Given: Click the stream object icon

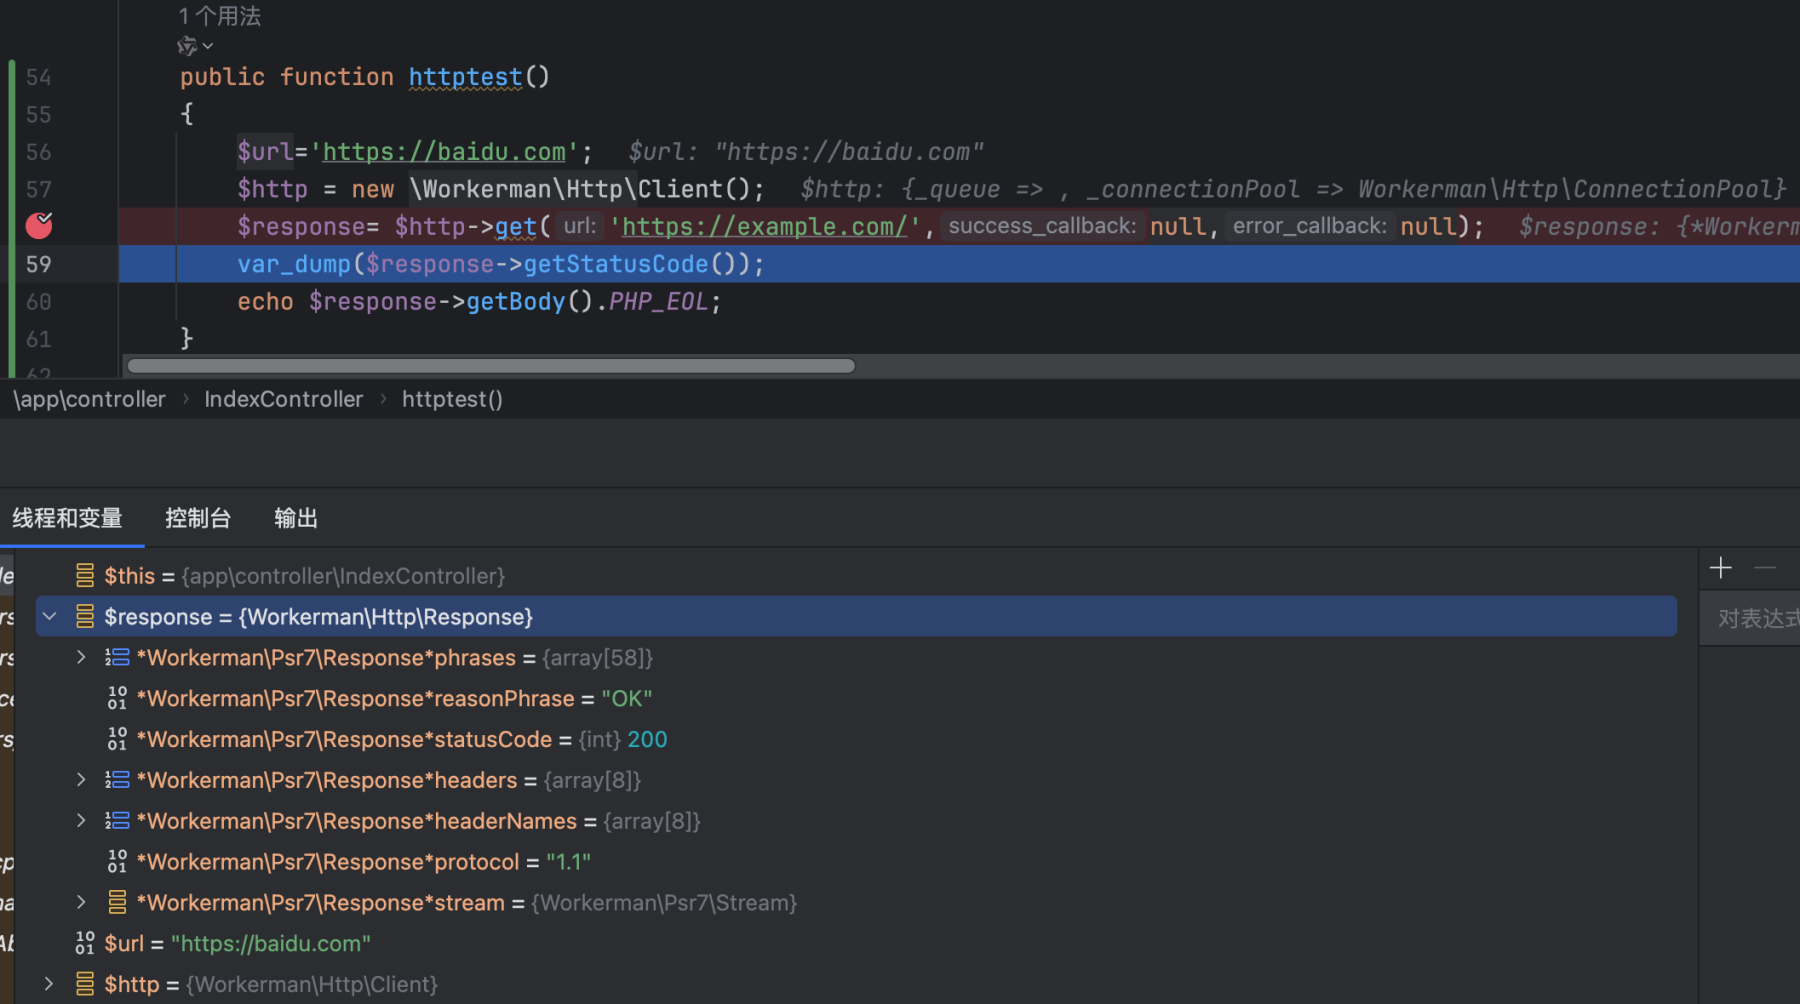Looking at the screenshot, I should click(117, 903).
